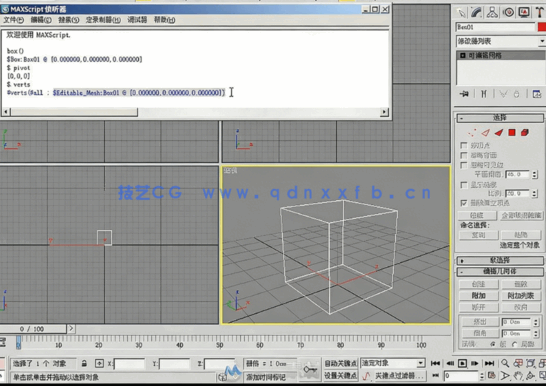Click the Set Key button

pyautogui.click(x=340, y=376)
